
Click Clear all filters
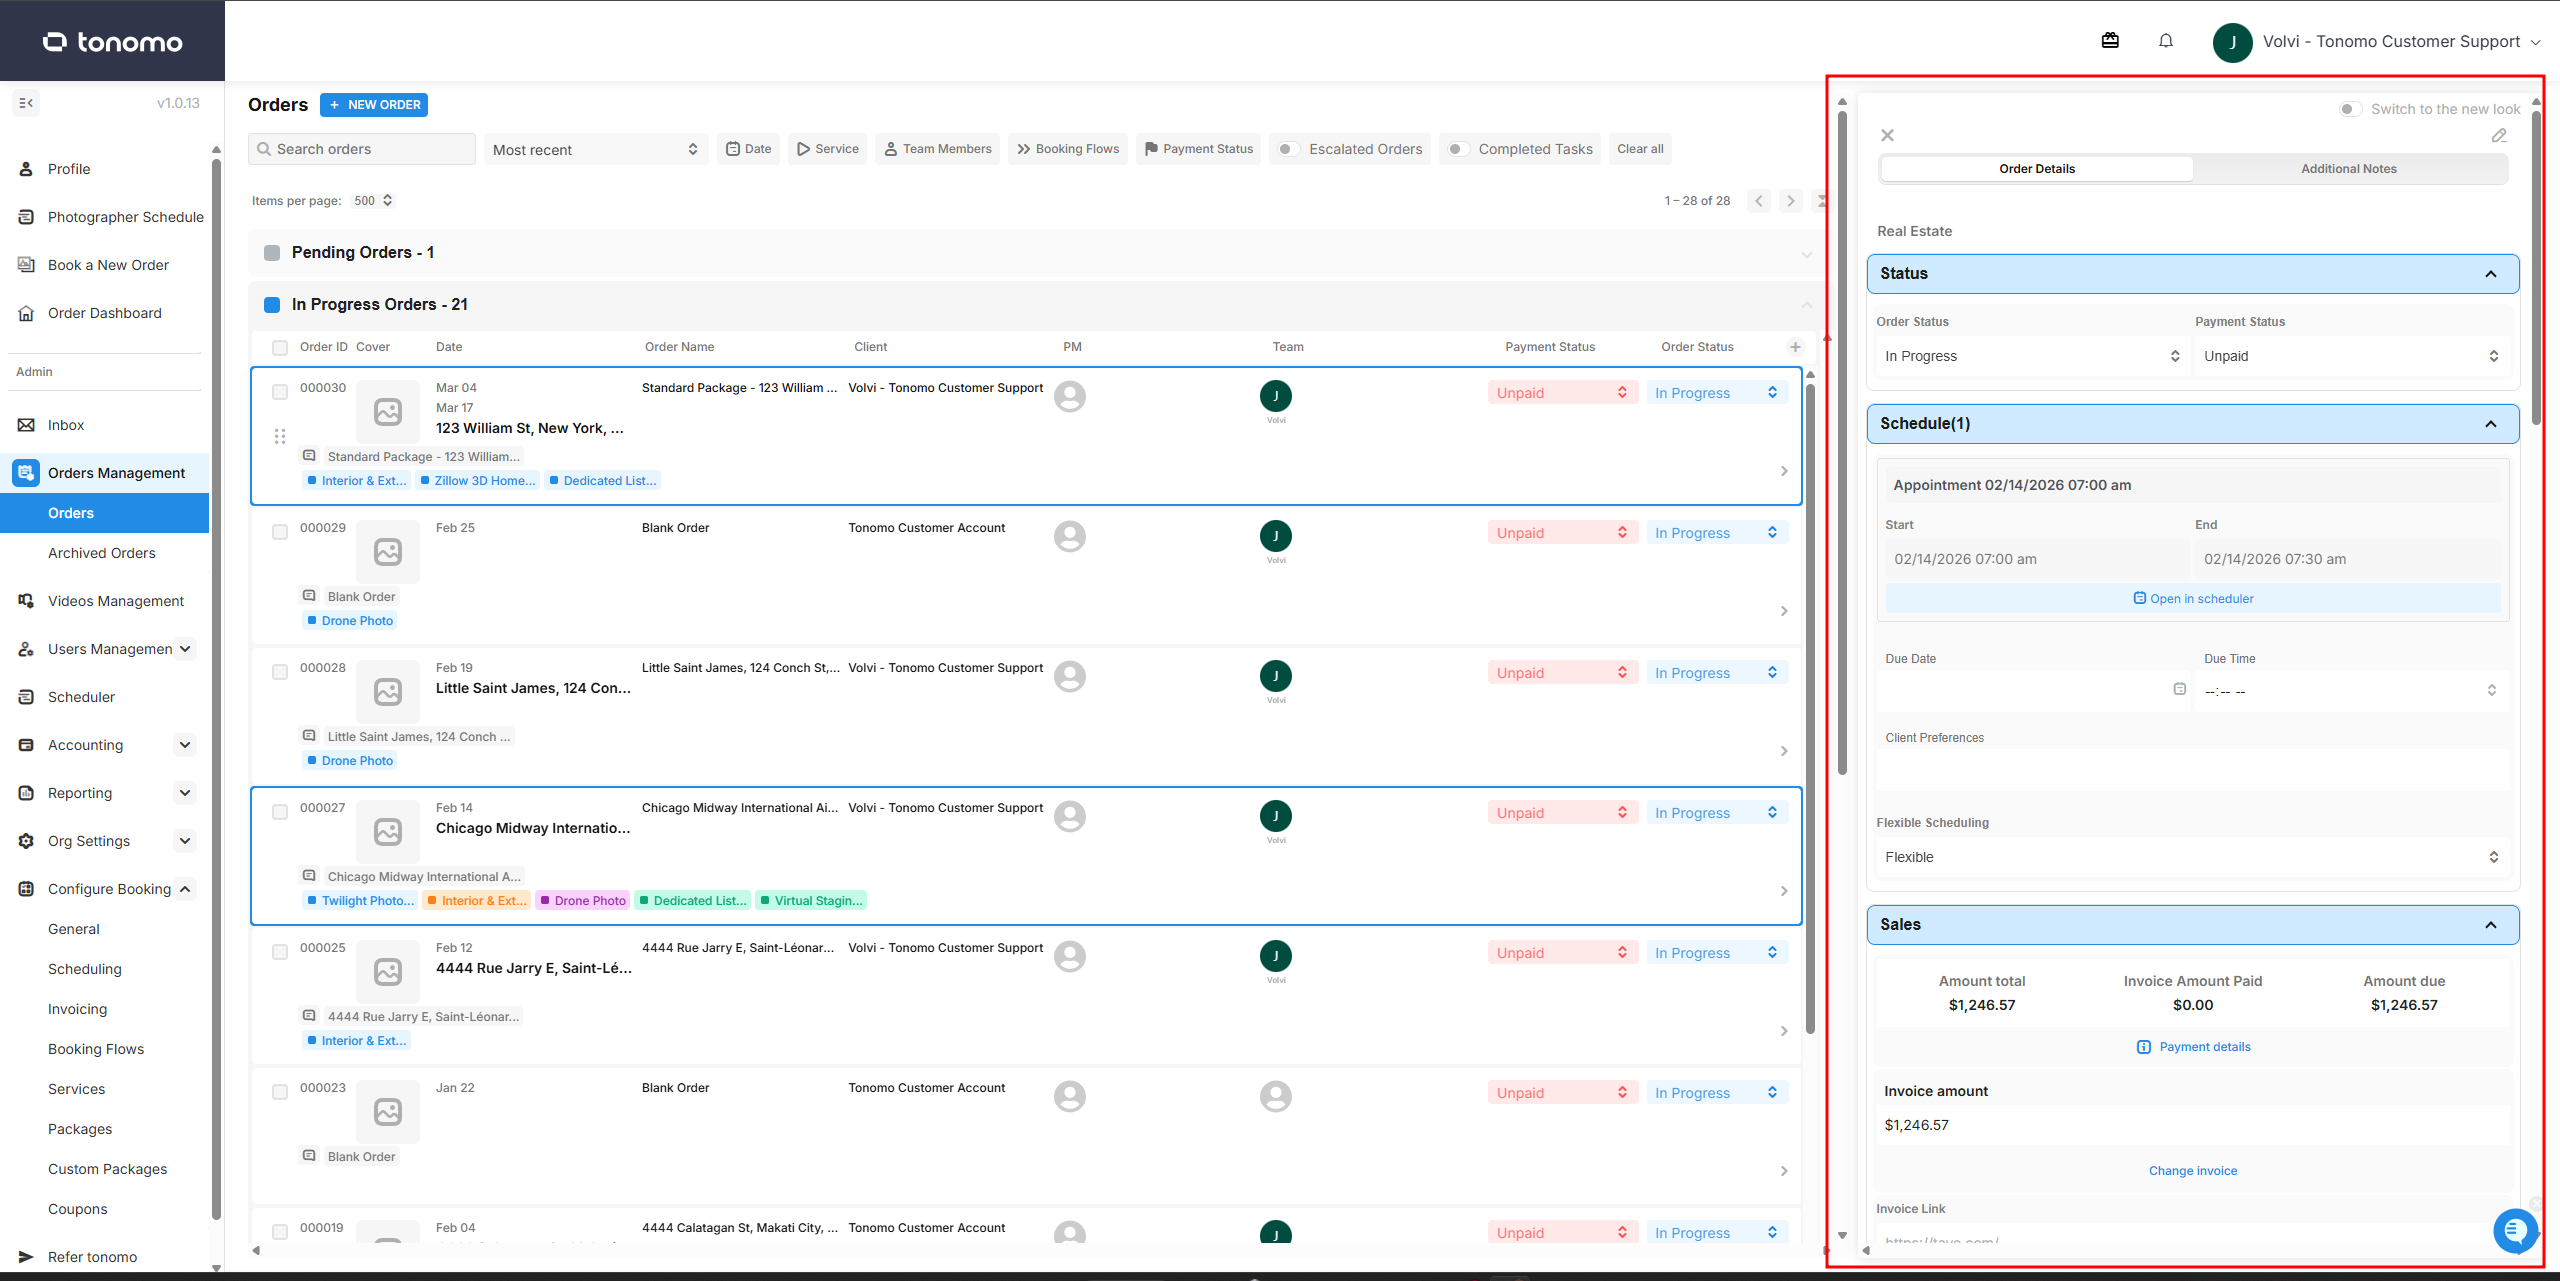point(1640,149)
